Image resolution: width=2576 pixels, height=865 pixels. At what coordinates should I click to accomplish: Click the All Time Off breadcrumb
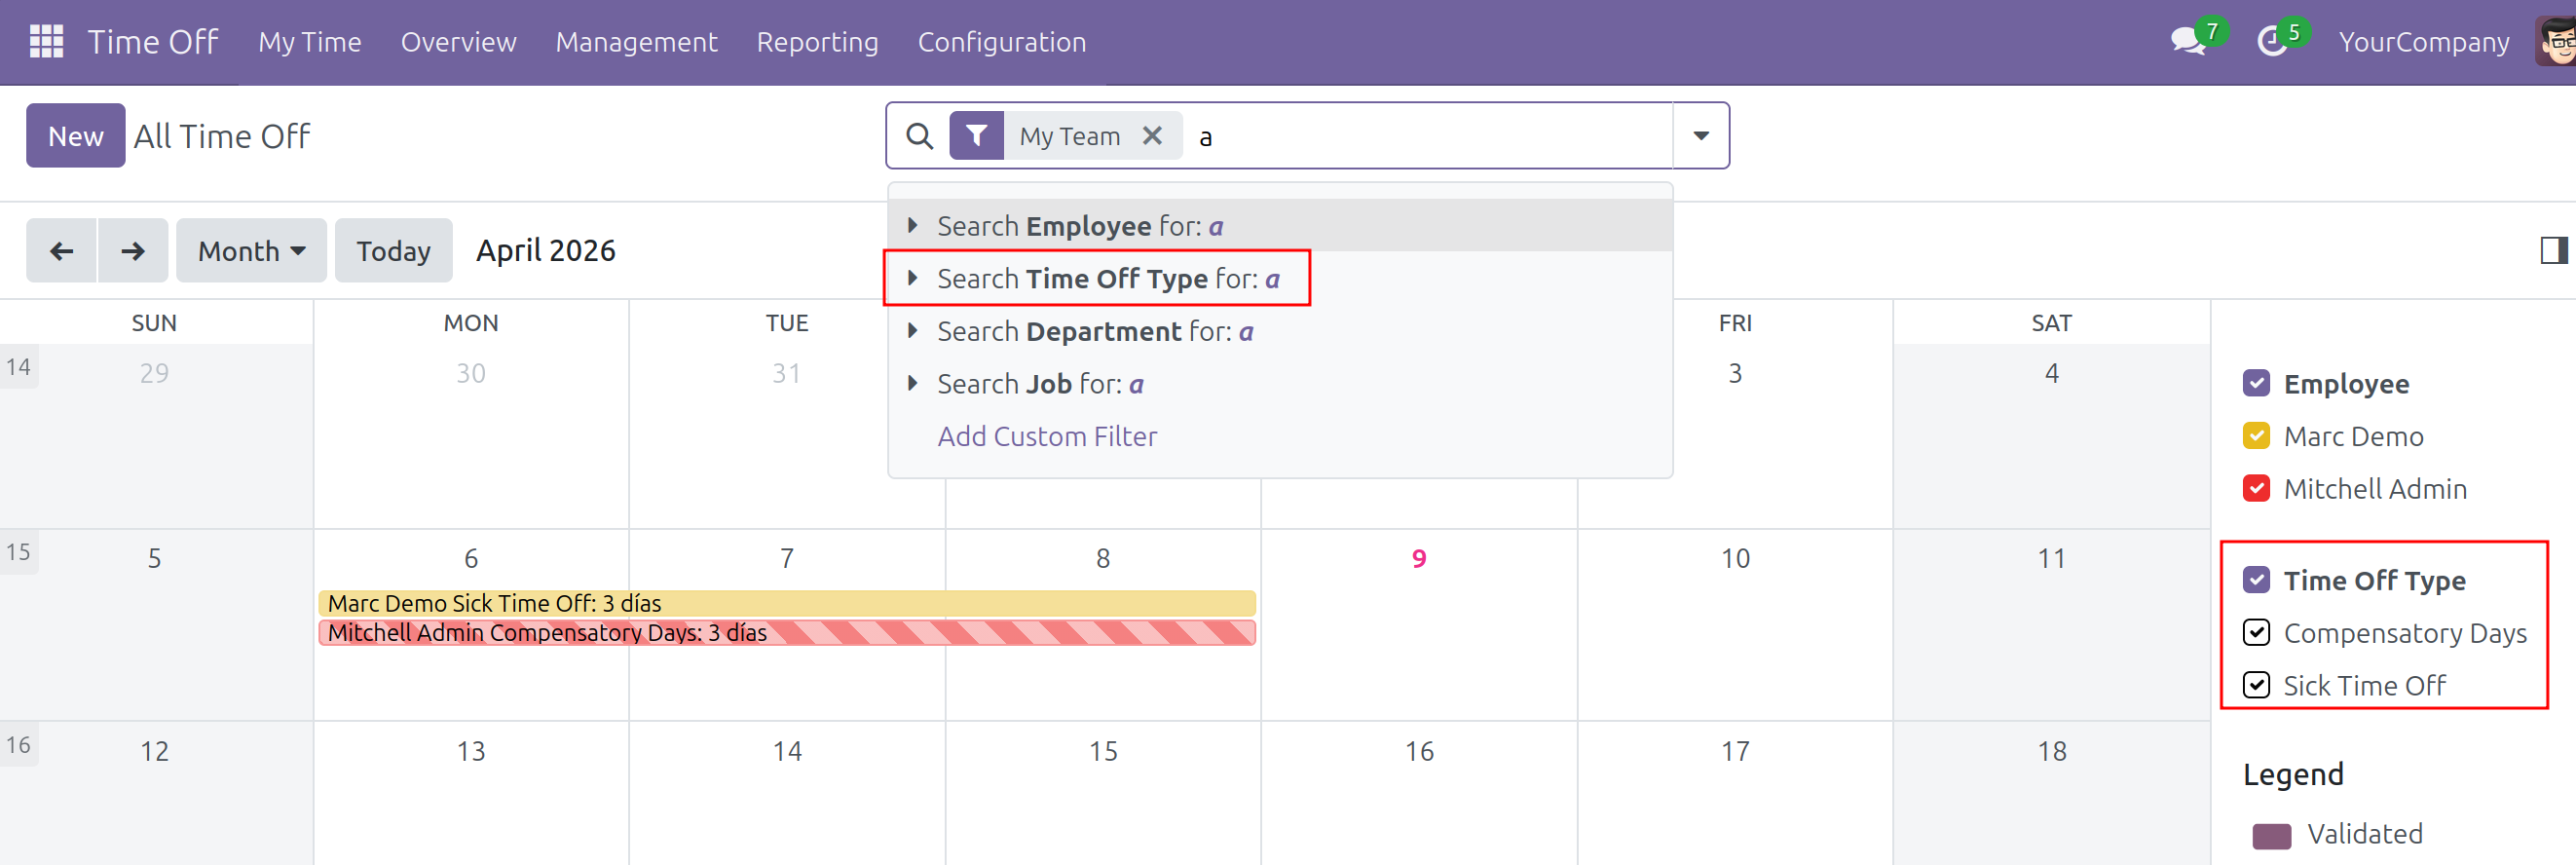click(x=222, y=136)
